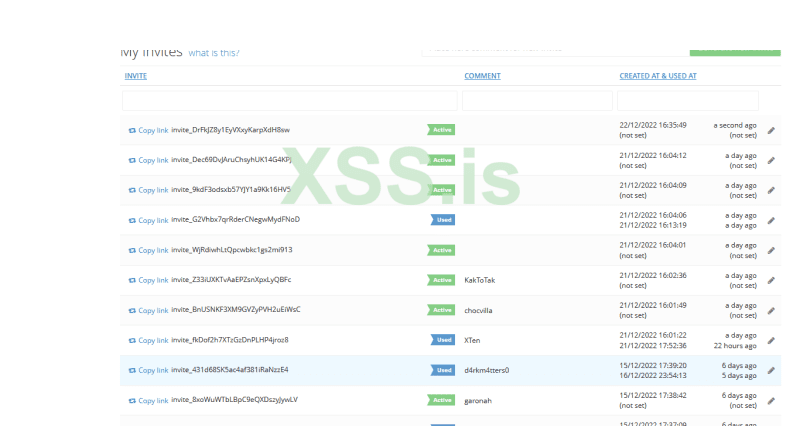Focus the filter box under the COMMENT header
Viewport: 800px width, 426px height.
tap(537, 101)
